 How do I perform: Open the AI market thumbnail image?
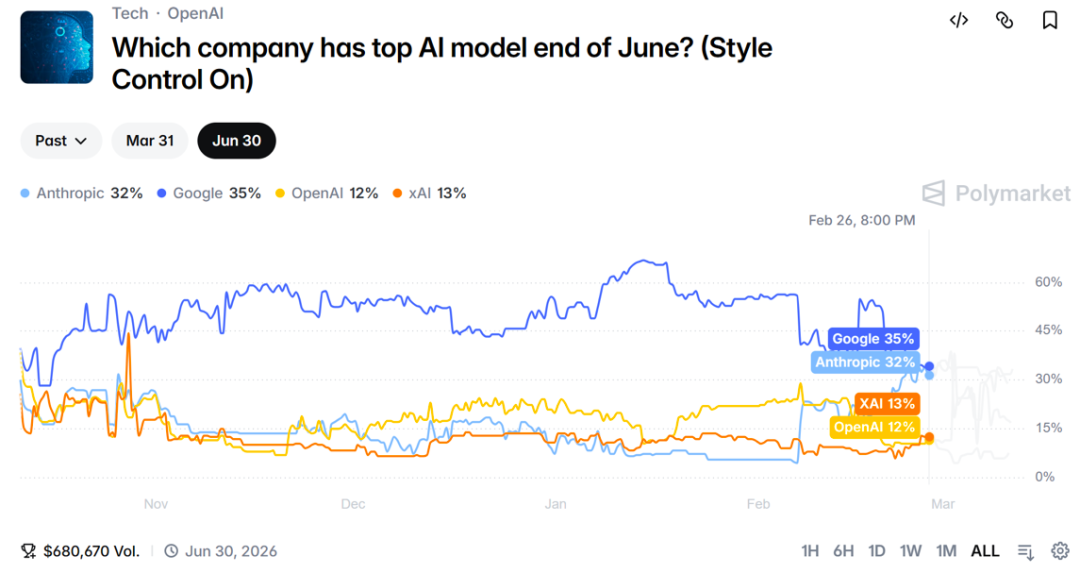[57, 47]
